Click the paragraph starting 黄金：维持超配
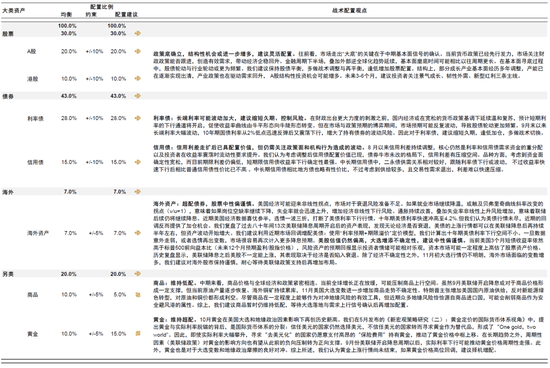 pyautogui.click(x=348, y=335)
